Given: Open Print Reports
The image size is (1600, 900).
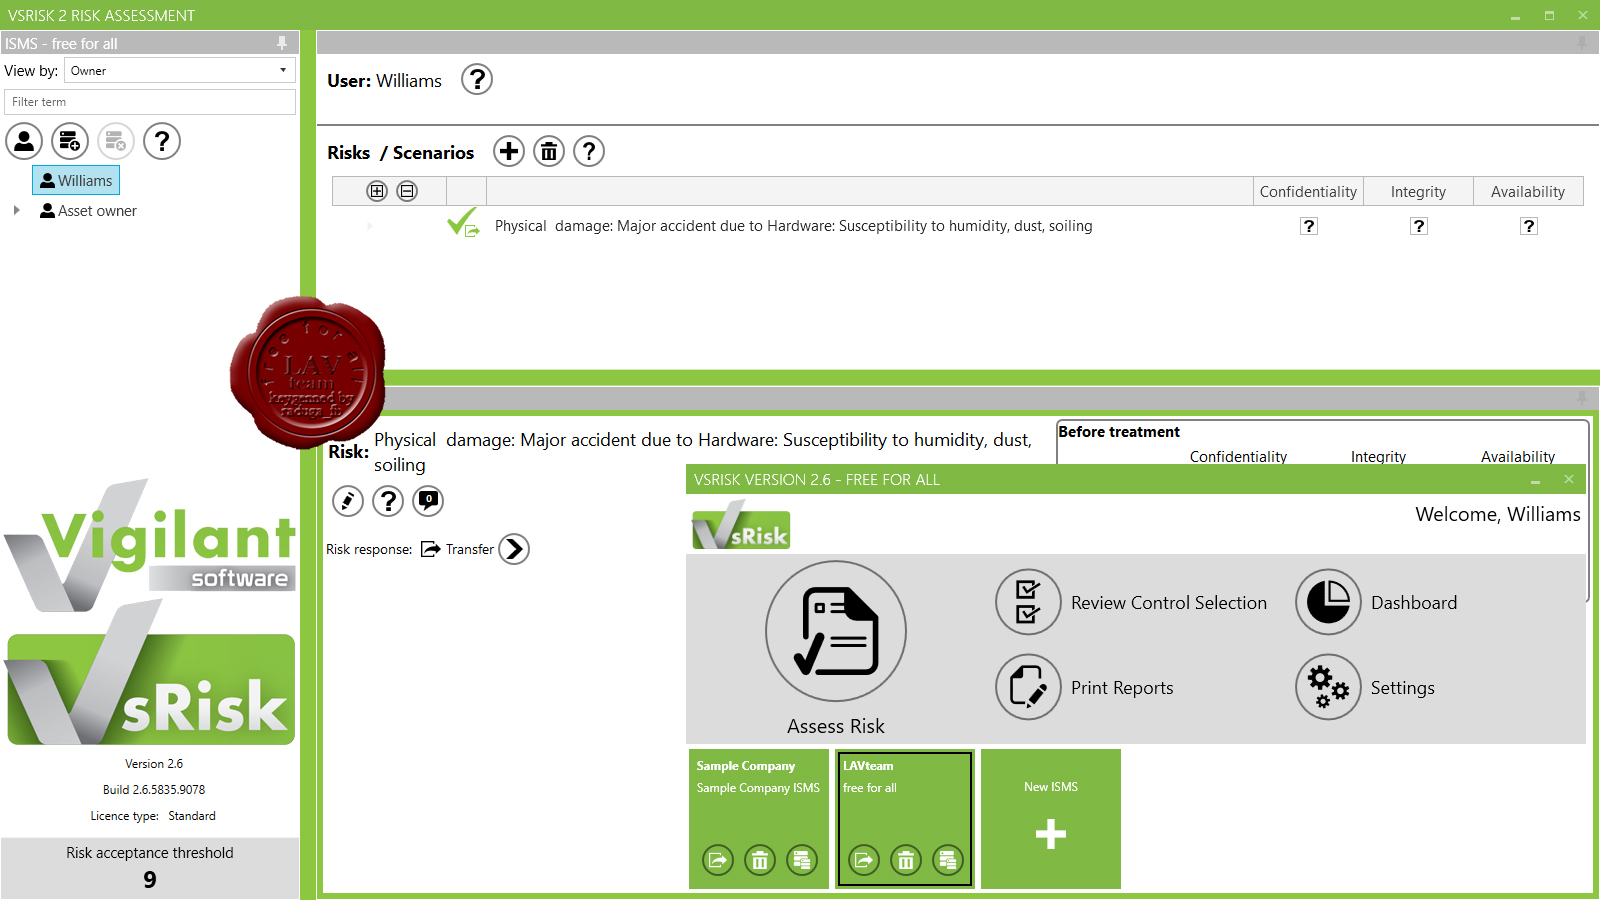Looking at the screenshot, I should (1085, 687).
